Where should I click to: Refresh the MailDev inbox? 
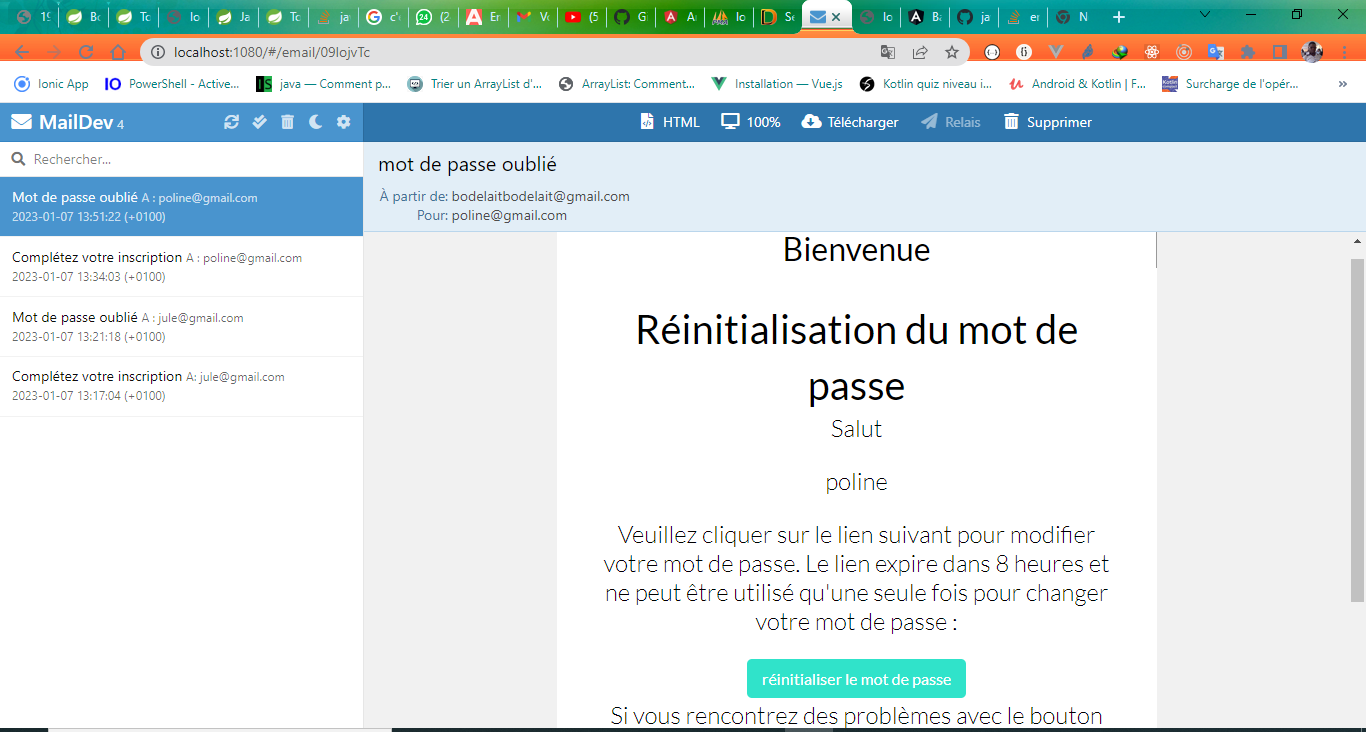click(231, 121)
